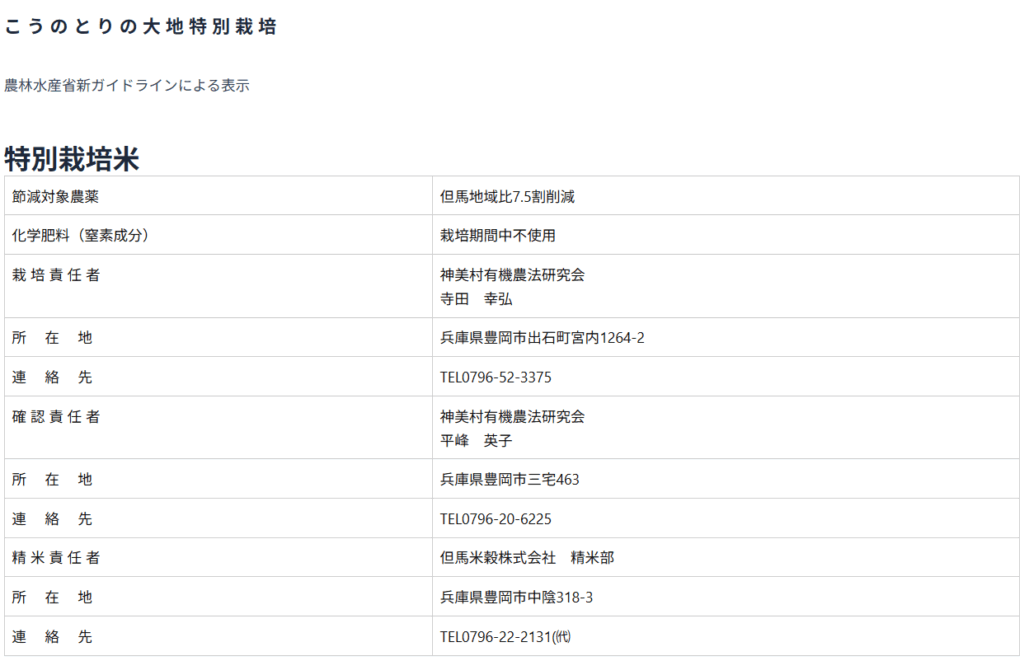Image resolution: width=1024 pixels, height=661 pixels.
Task: Select the name 平峰 英子
Action: pyautogui.click(x=476, y=440)
